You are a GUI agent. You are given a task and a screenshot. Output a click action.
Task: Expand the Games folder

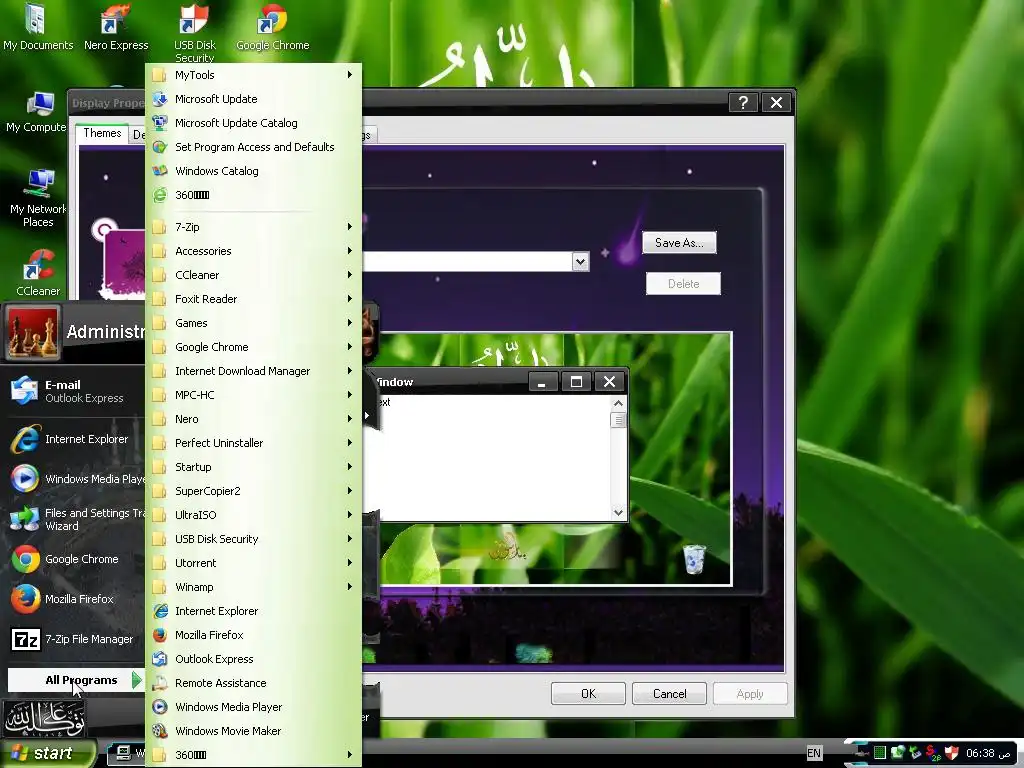pos(253,323)
